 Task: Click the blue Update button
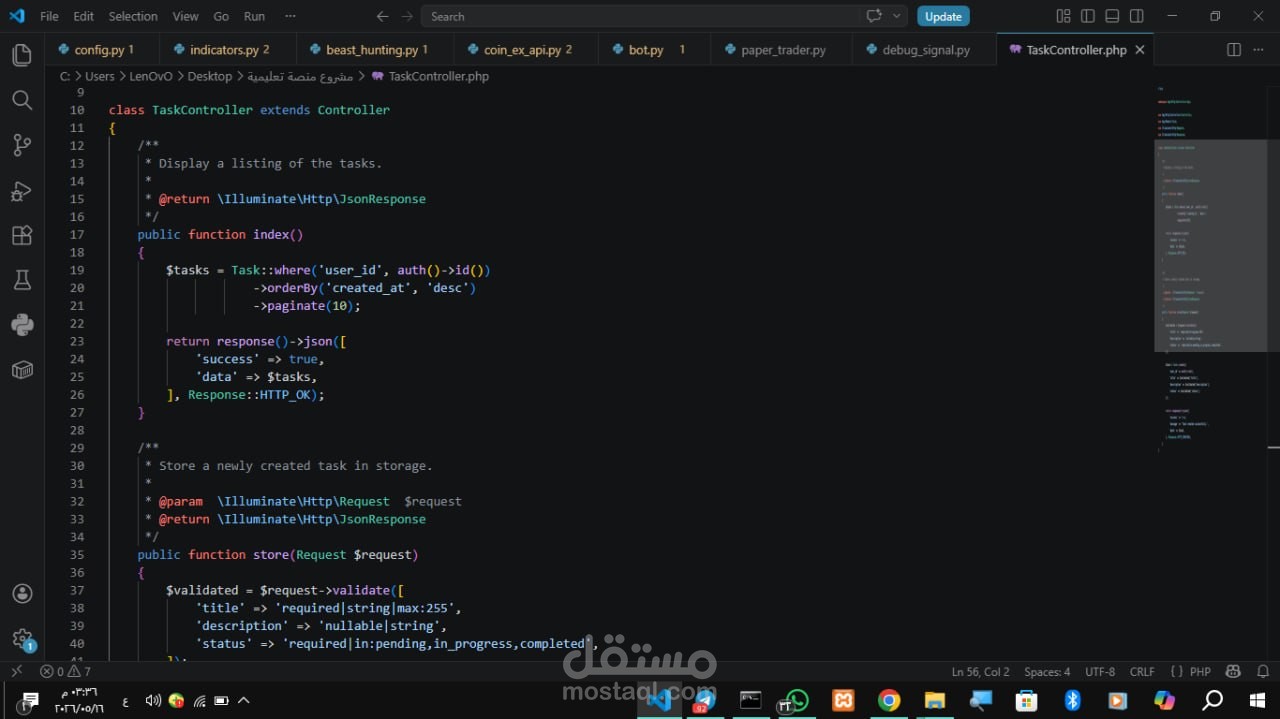(943, 16)
